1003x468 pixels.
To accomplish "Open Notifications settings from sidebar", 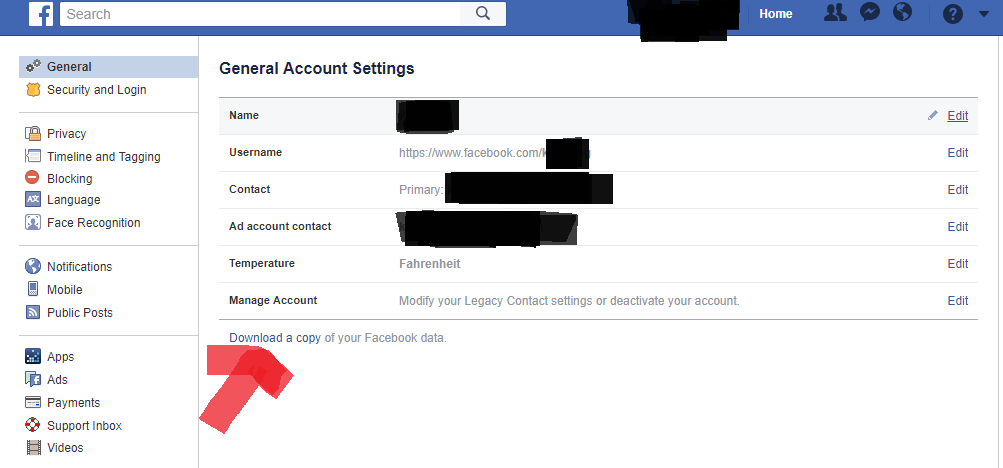I will [x=79, y=267].
